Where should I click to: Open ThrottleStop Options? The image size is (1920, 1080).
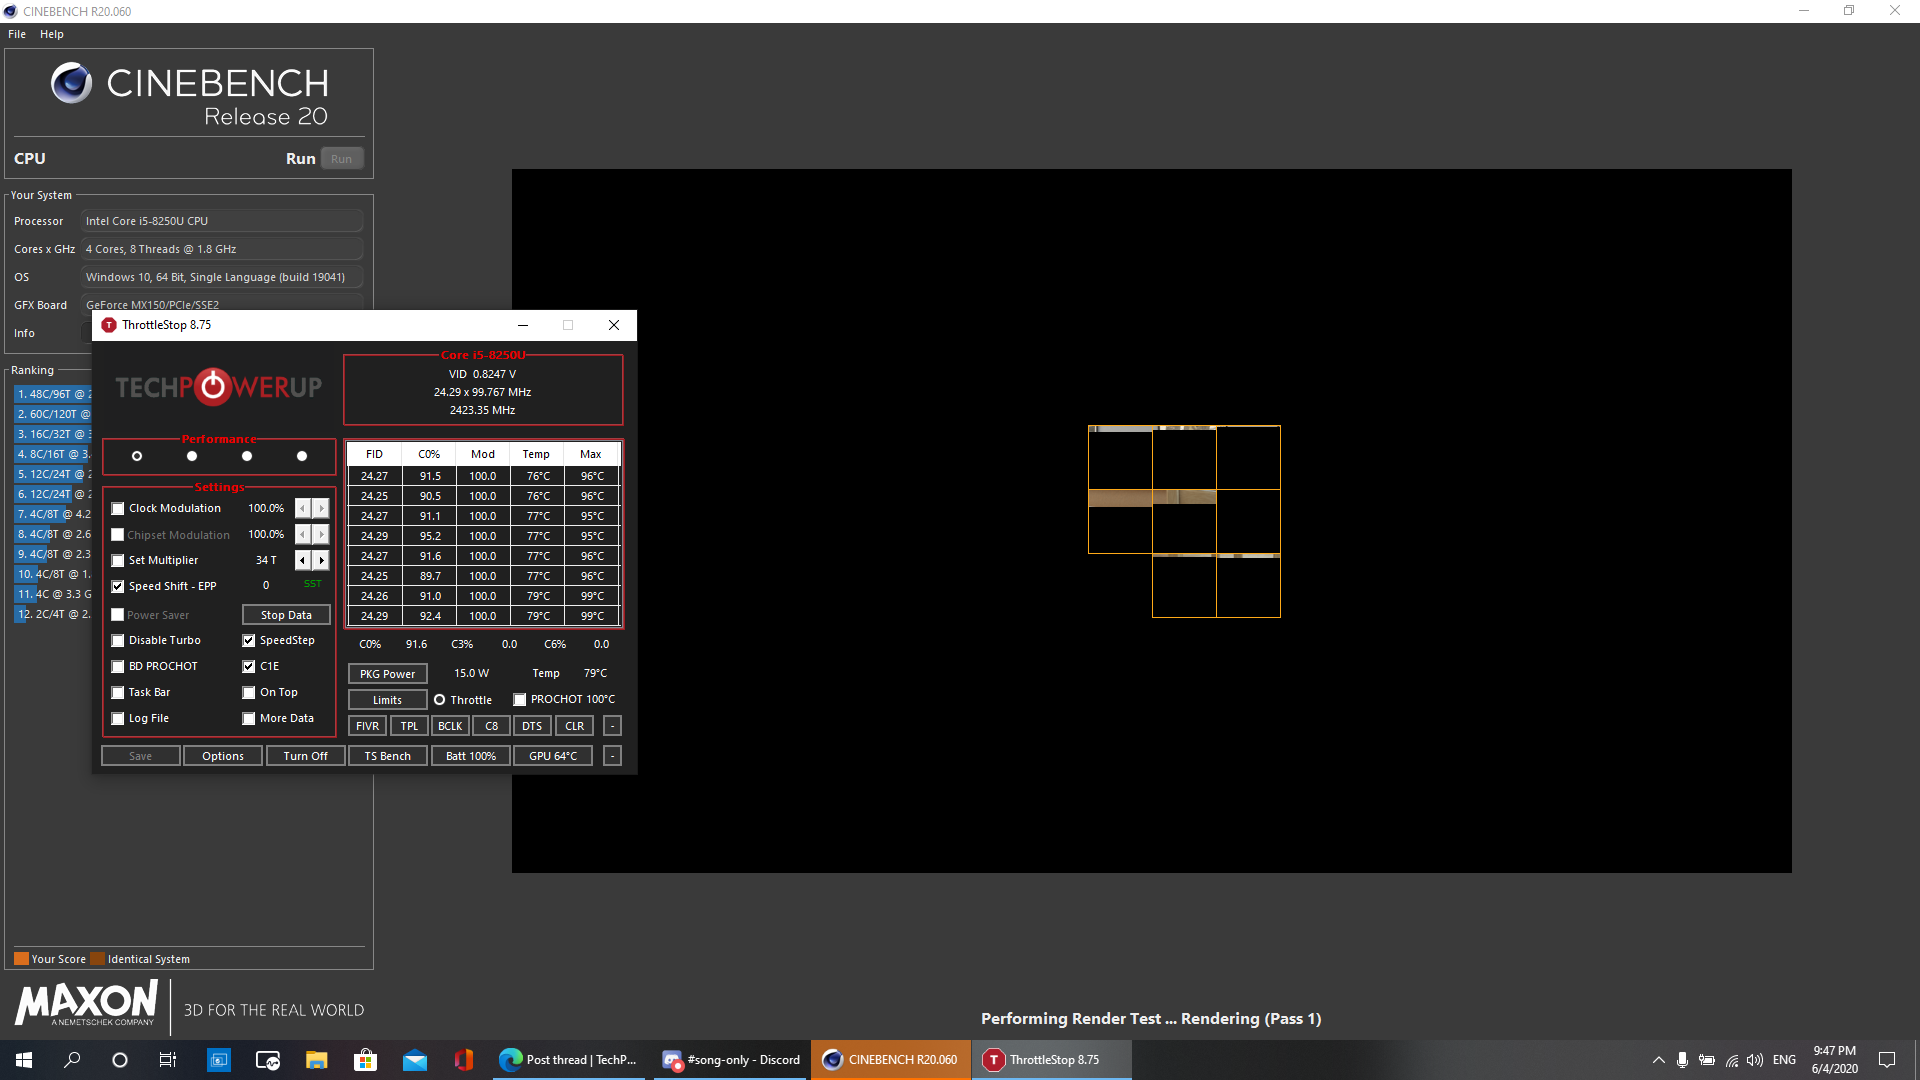click(x=223, y=756)
